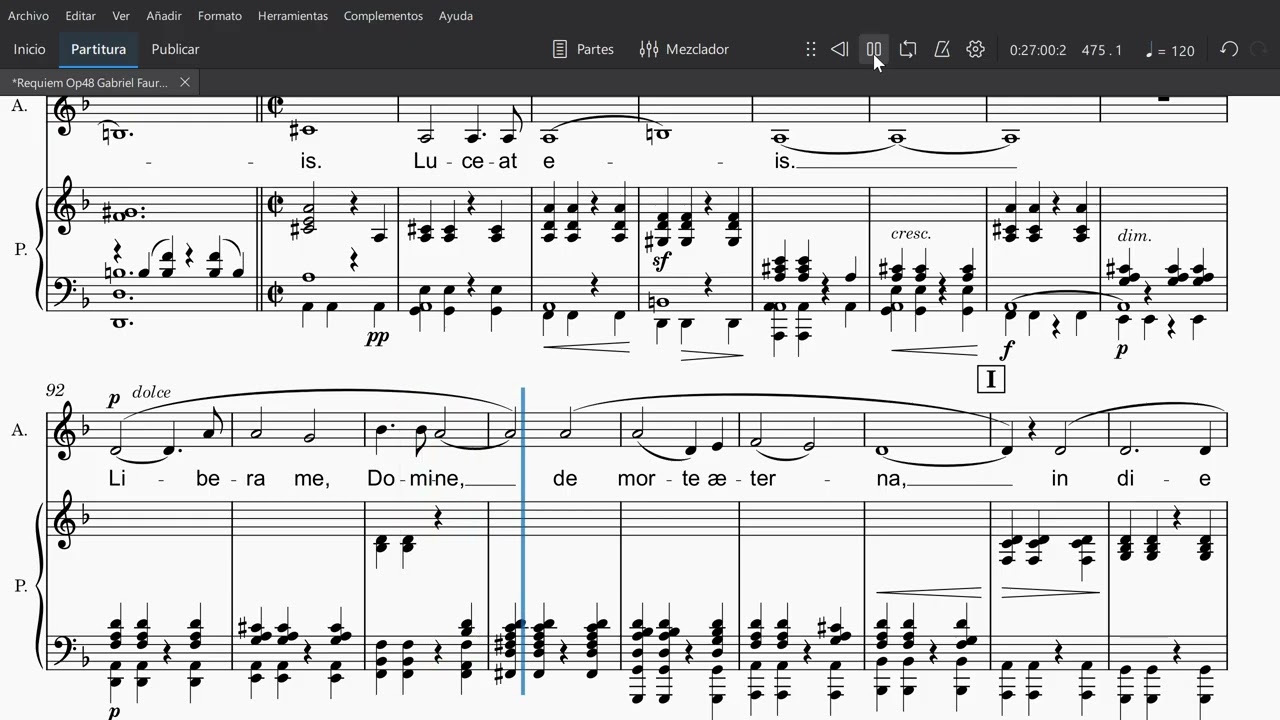Select the pp dynamic below piano staff
The height and width of the screenshot is (720, 1280).
coord(377,337)
